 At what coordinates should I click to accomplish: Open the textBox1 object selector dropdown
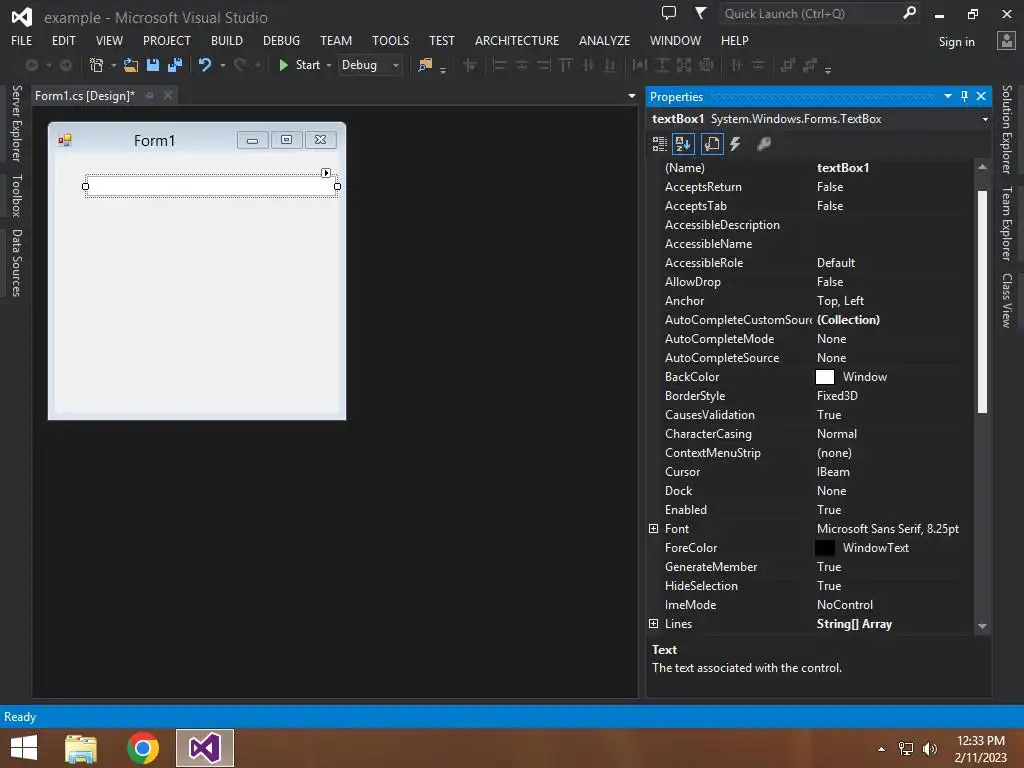point(985,119)
